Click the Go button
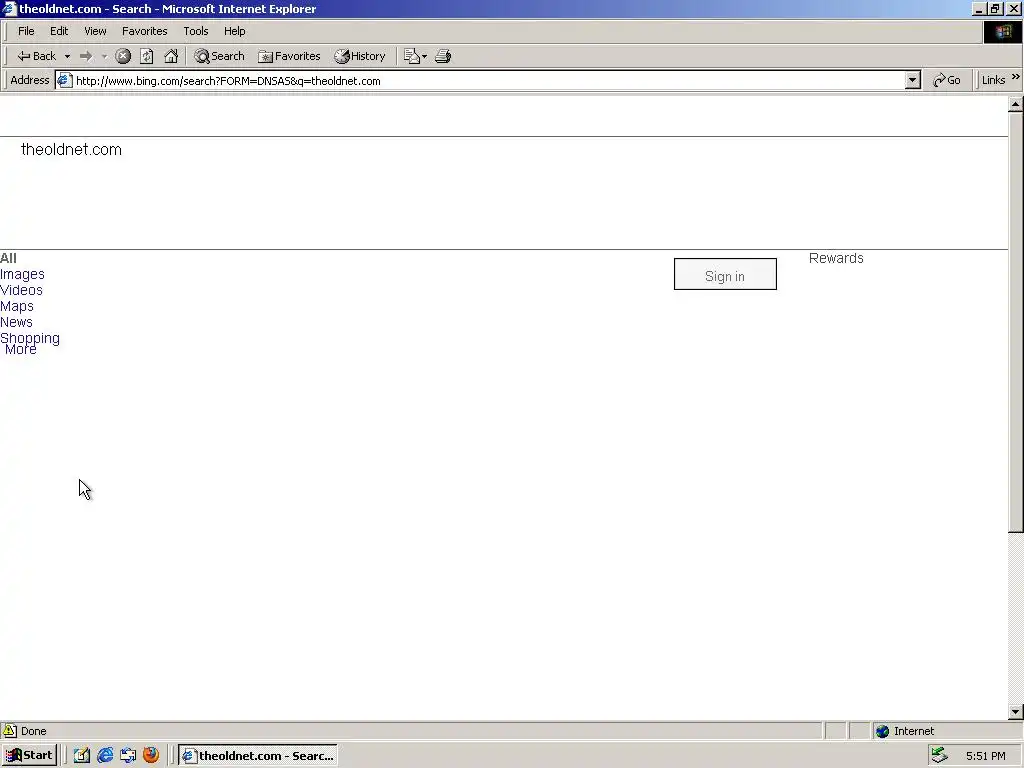 947,80
